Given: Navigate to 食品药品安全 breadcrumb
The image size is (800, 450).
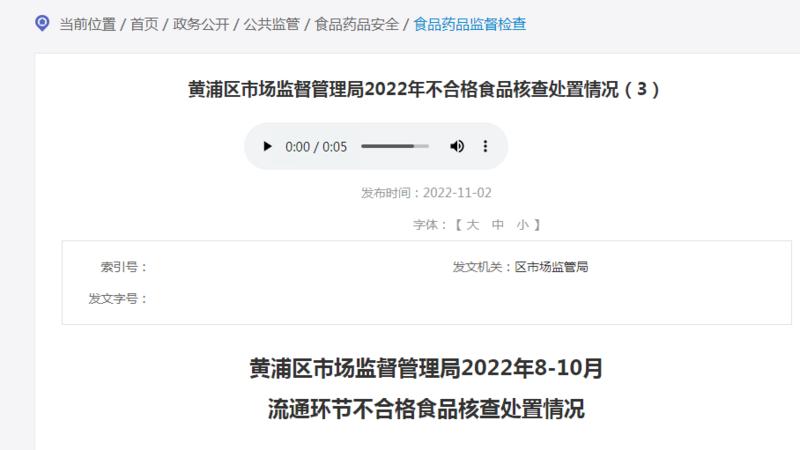Looking at the screenshot, I should [357, 24].
